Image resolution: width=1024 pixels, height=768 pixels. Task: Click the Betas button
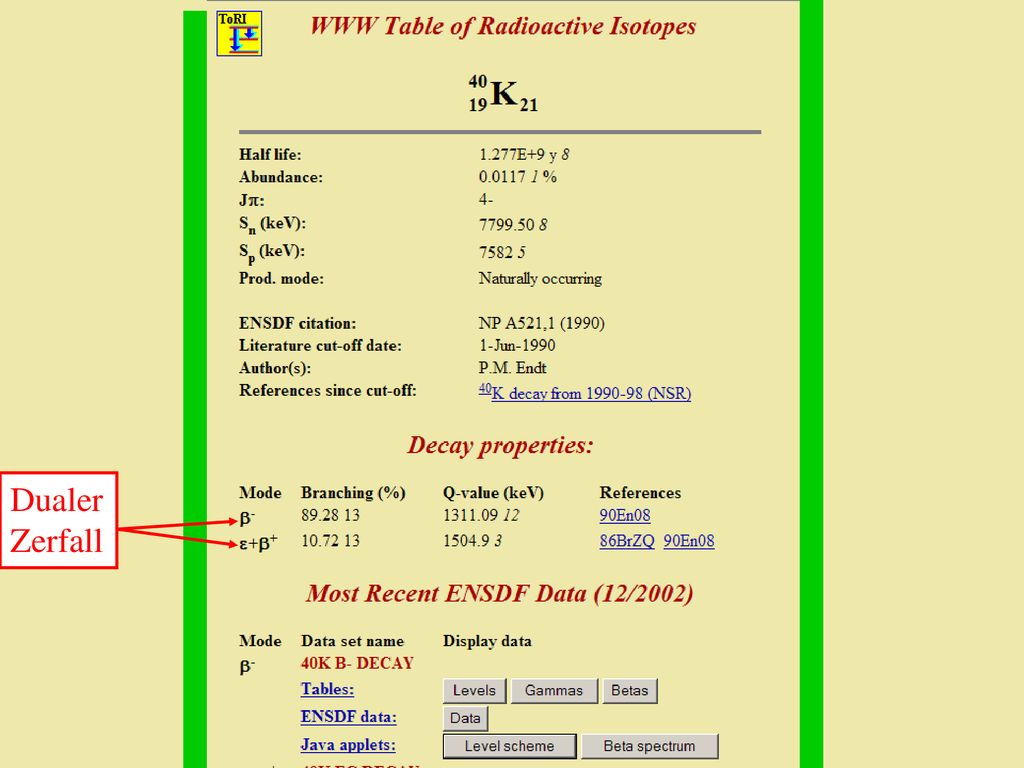[x=630, y=690]
